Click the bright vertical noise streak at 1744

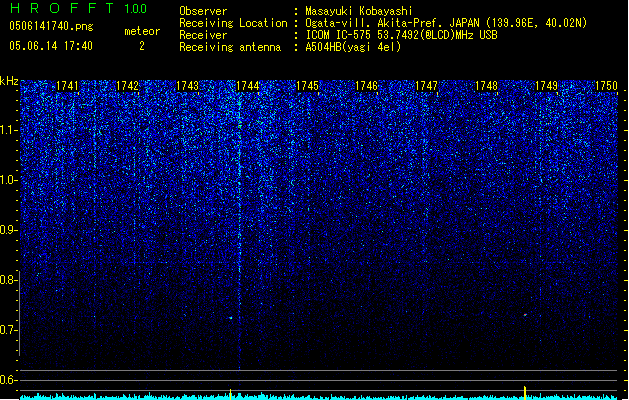239,231
